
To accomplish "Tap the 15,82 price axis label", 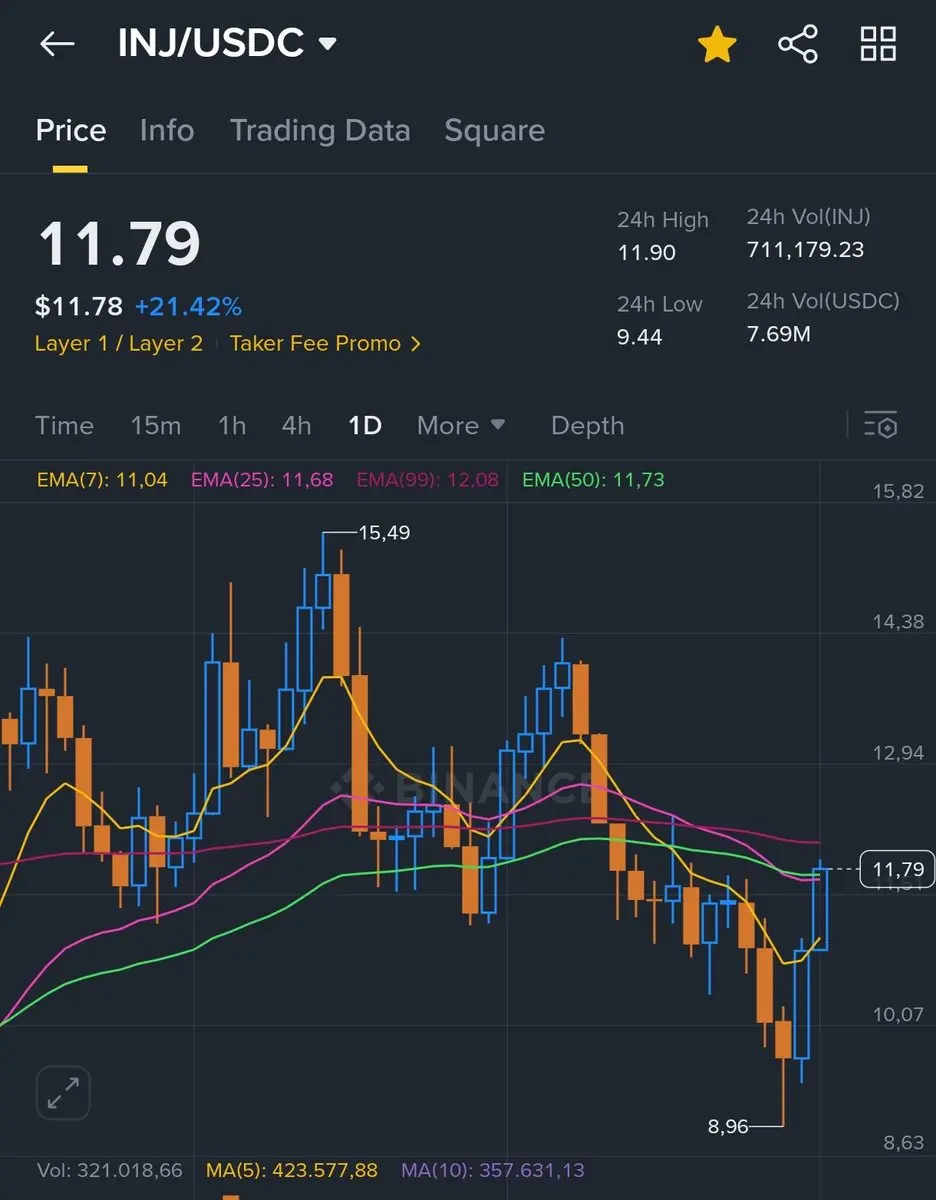I will pos(898,491).
